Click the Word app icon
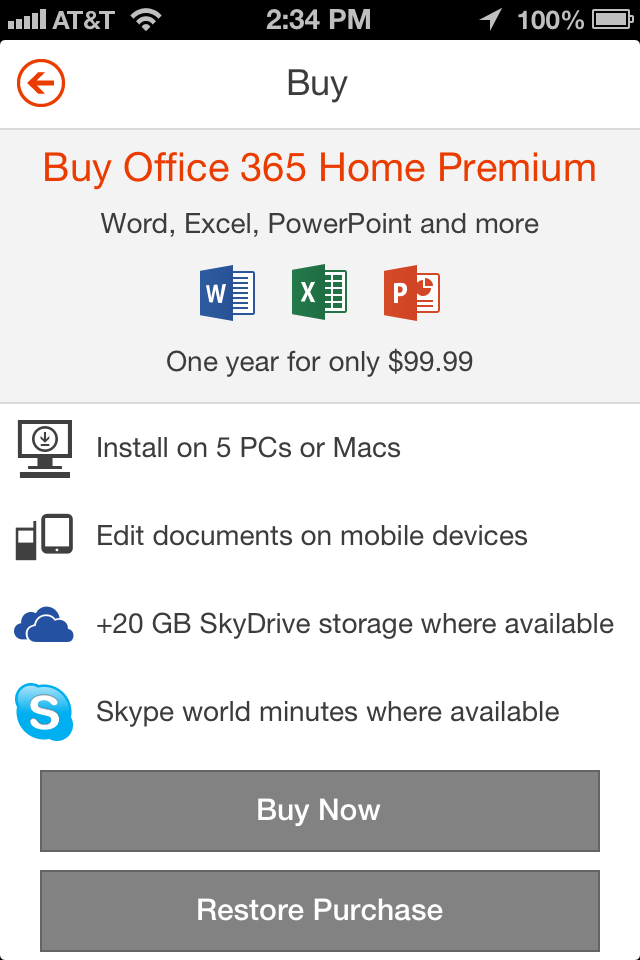The image size is (640, 960). [x=227, y=293]
